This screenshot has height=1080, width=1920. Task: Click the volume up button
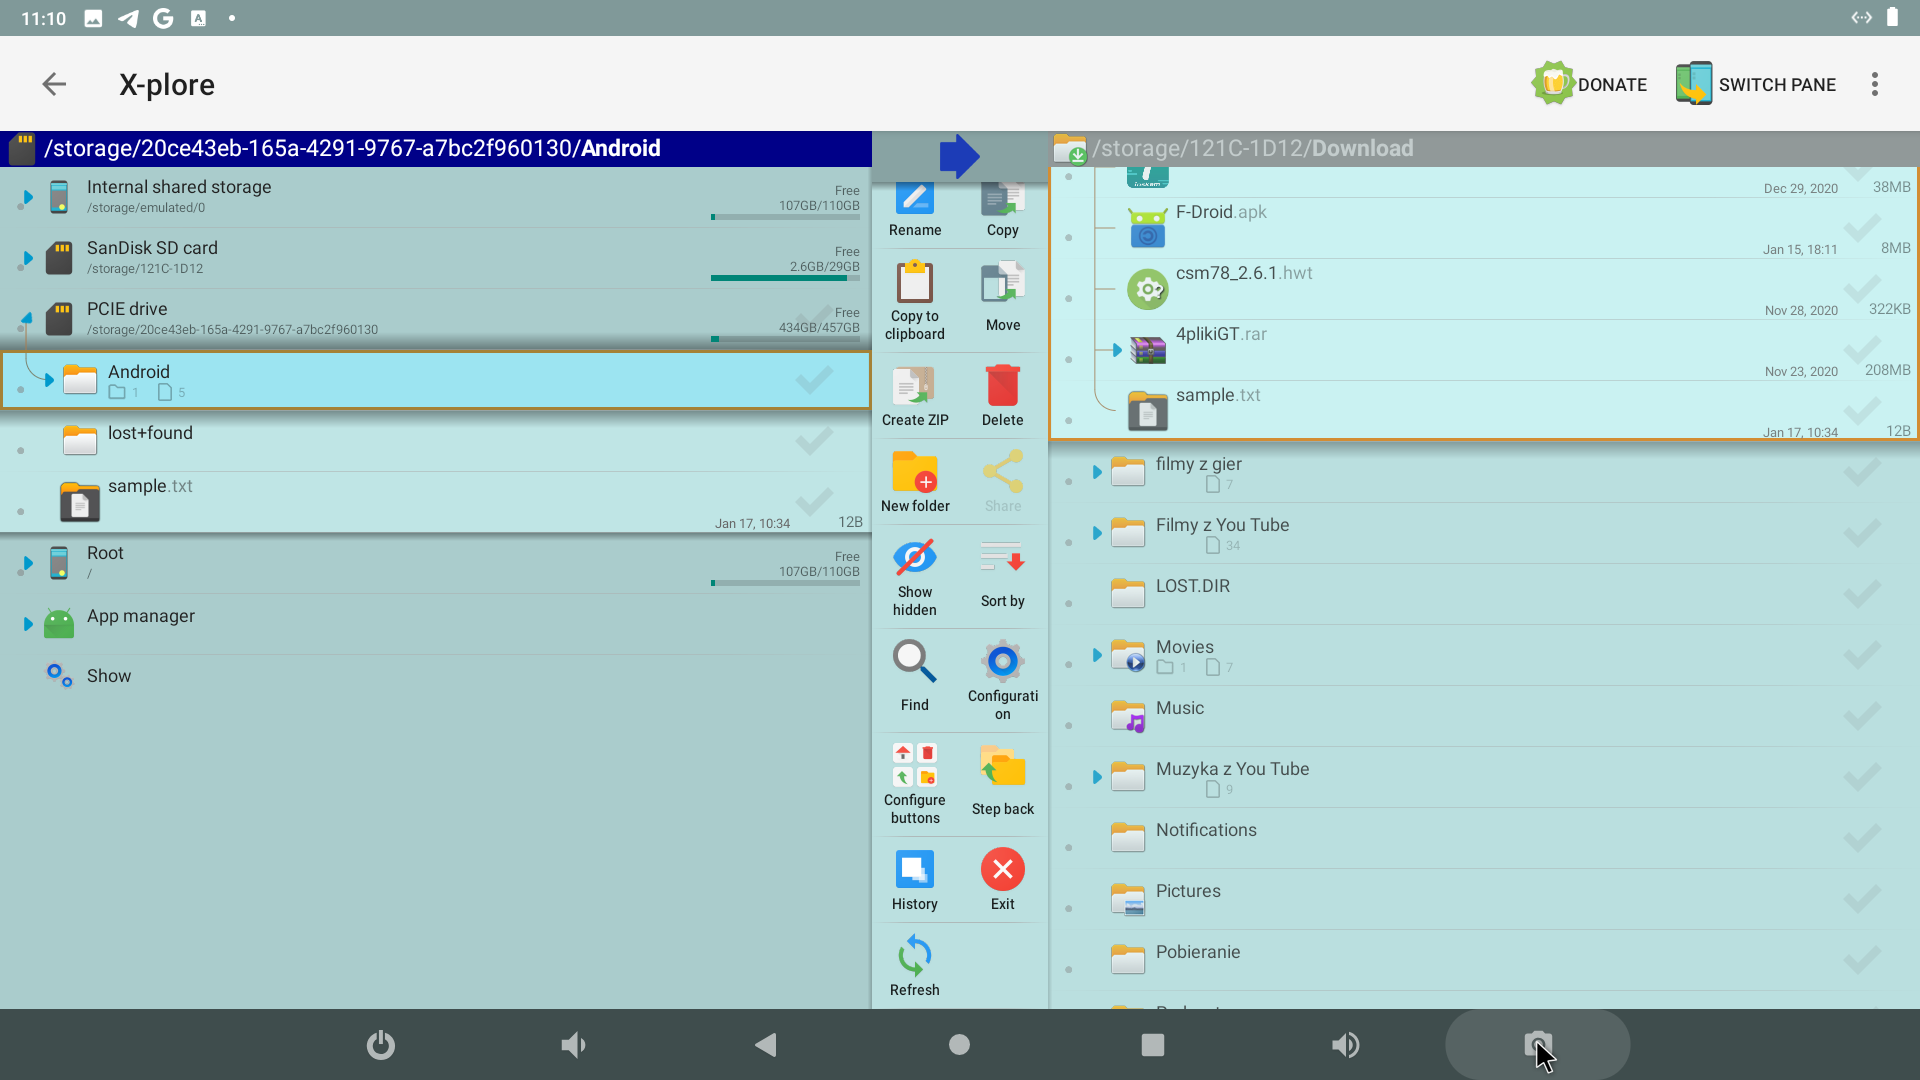coord(1345,1045)
